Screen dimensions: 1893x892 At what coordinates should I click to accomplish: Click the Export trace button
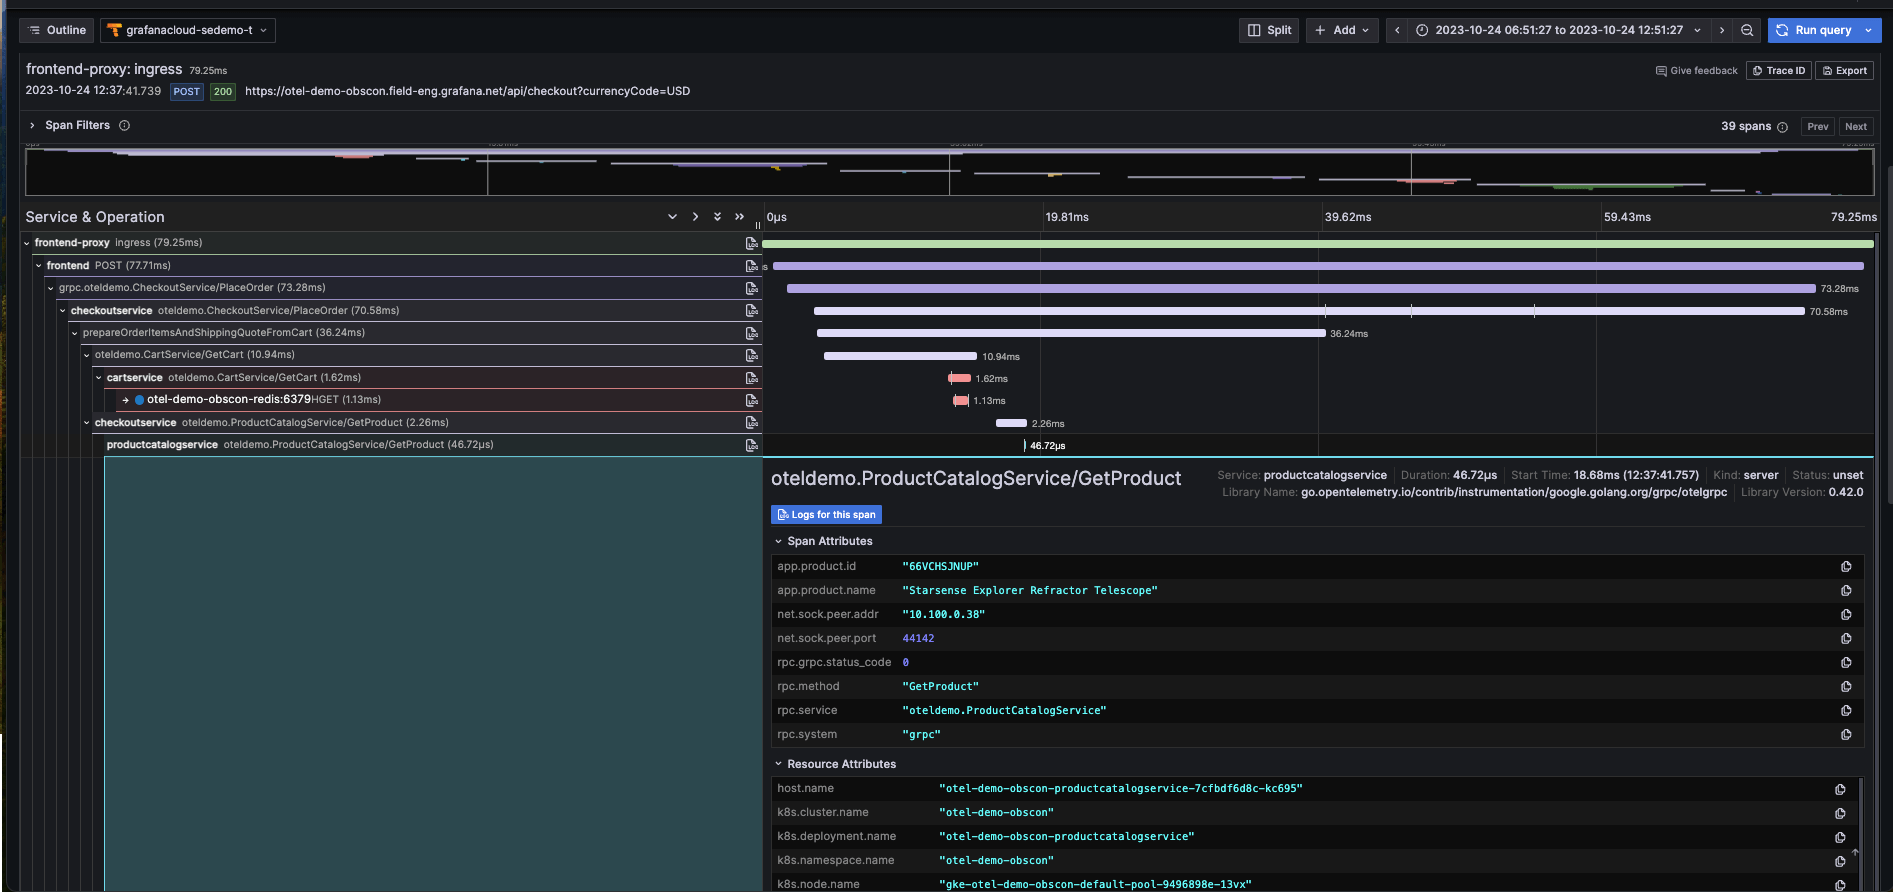[1844, 71]
